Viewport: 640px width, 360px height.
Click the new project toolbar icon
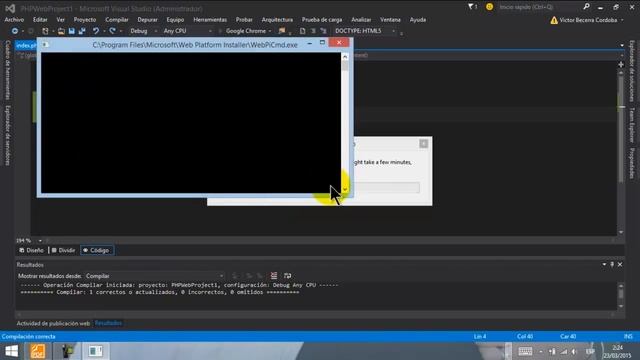tap(45, 31)
